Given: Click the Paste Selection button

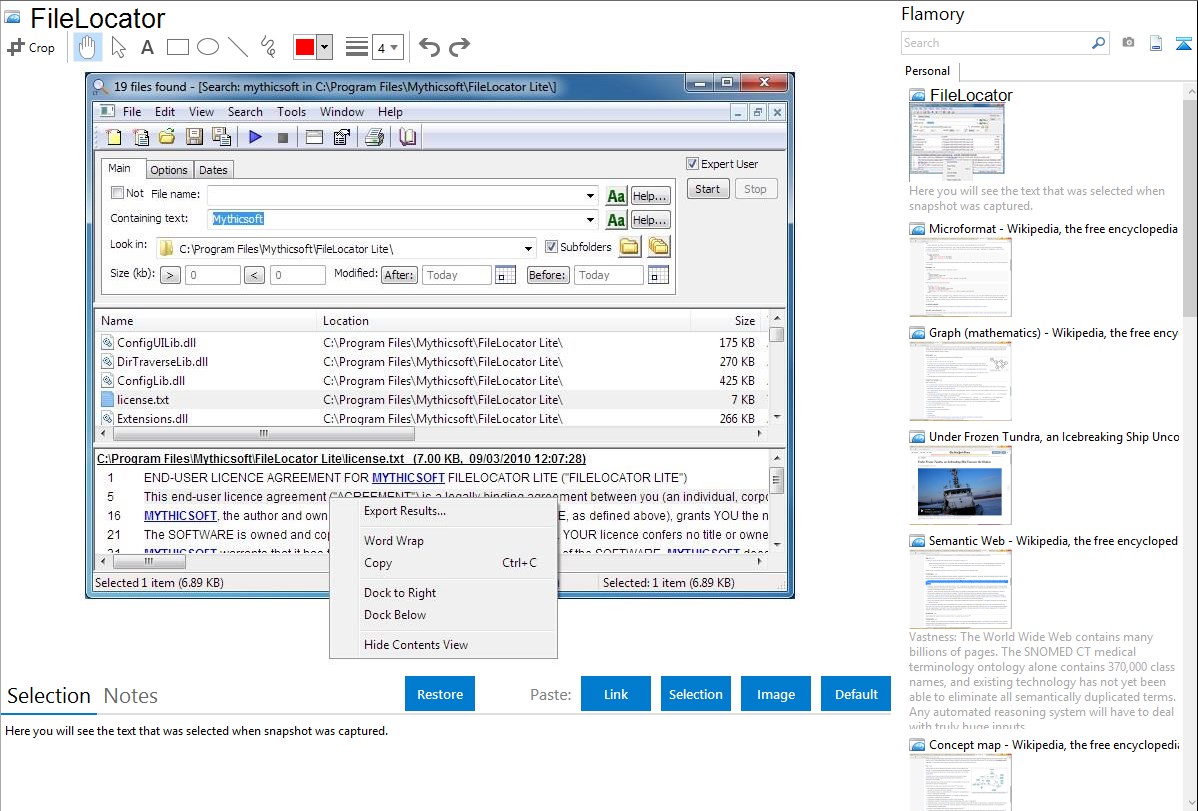Looking at the screenshot, I should (x=695, y=694).
